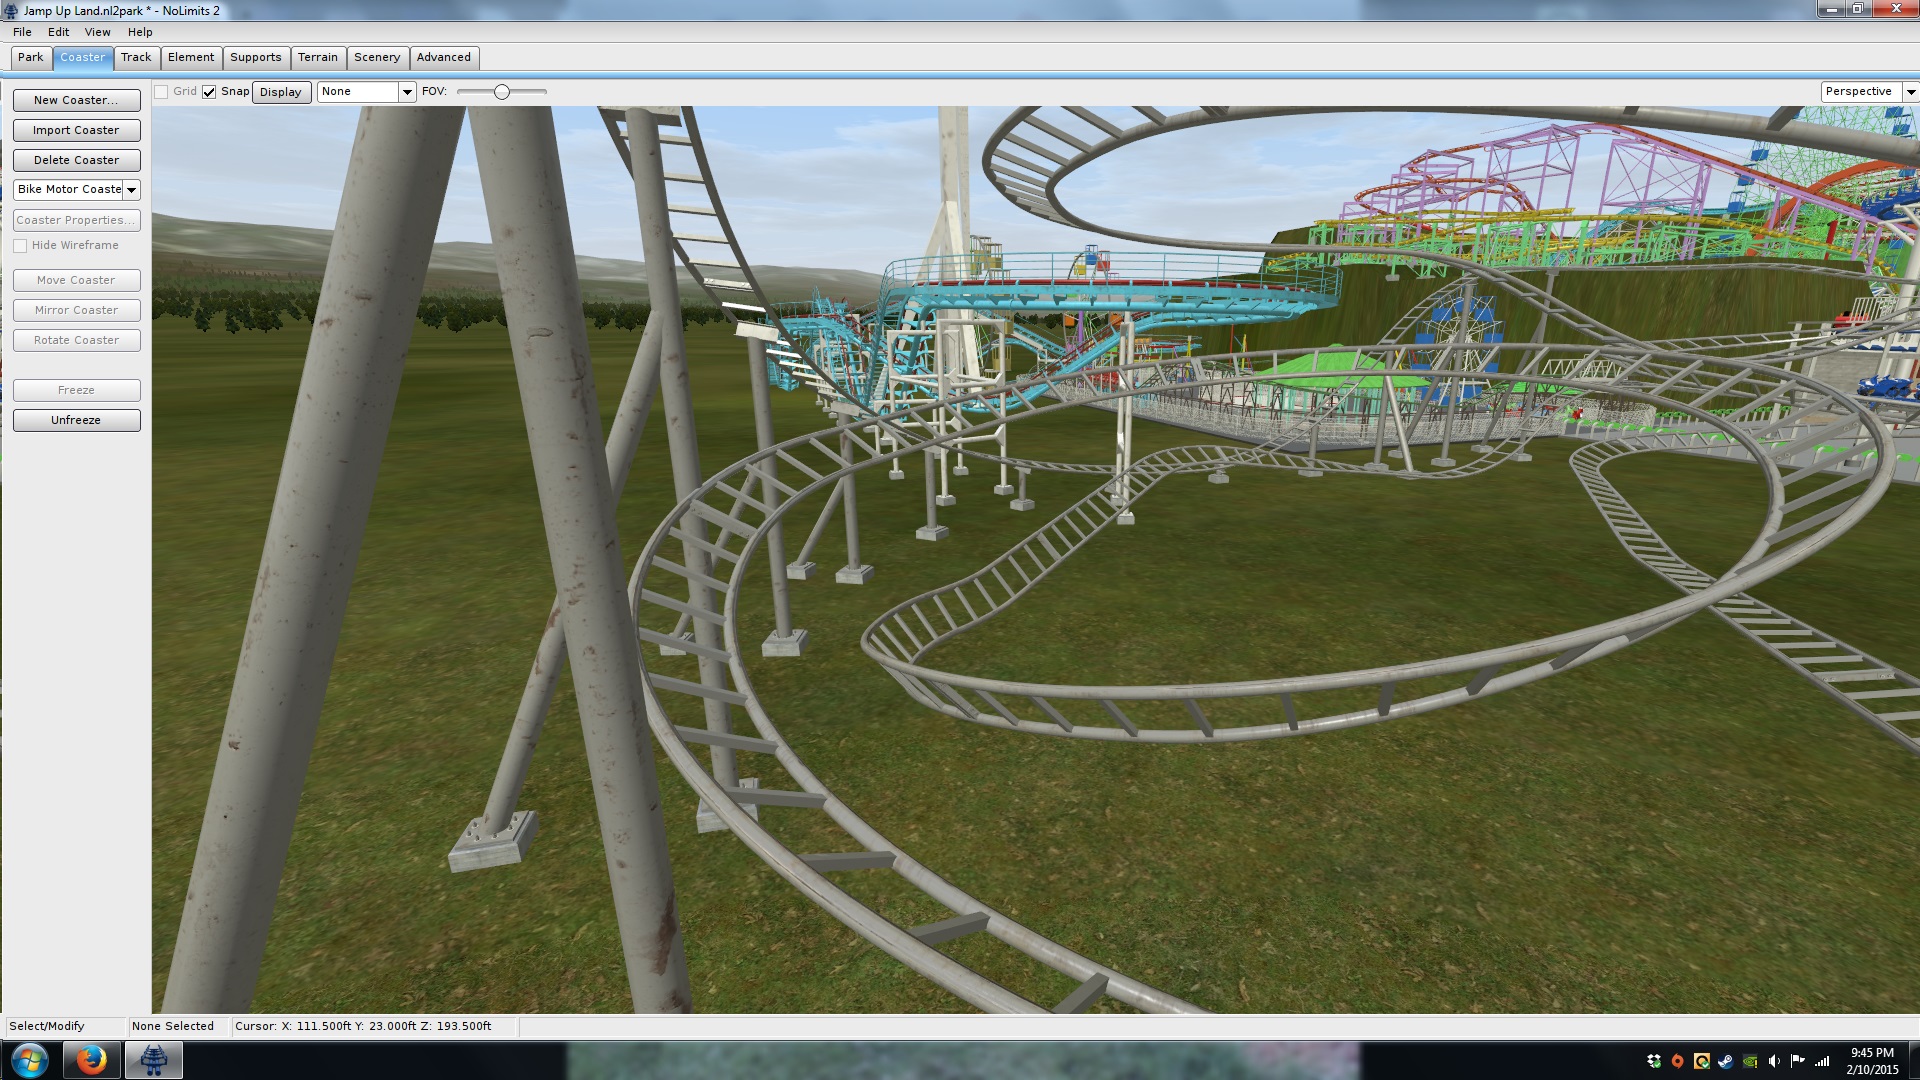The height and width of the screenshot is (1080, 1920).
Task: Click the Unfreeze button
Action: click(x=76, y=420)
